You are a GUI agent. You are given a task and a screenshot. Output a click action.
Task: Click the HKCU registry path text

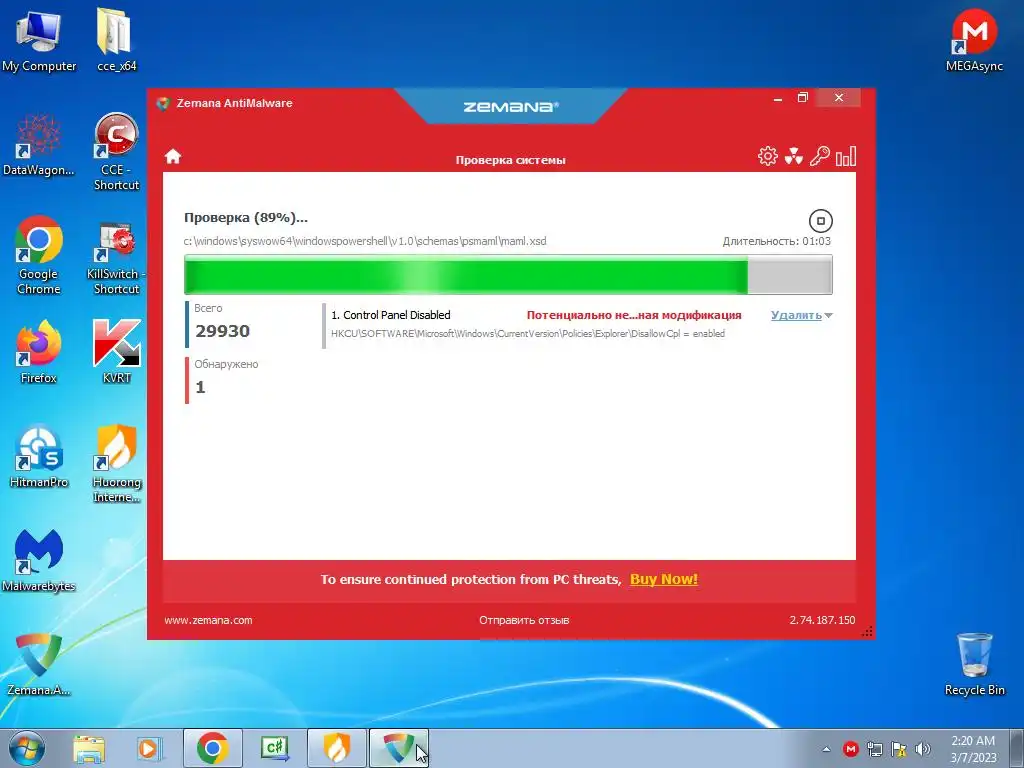click(x=528, y=334)
